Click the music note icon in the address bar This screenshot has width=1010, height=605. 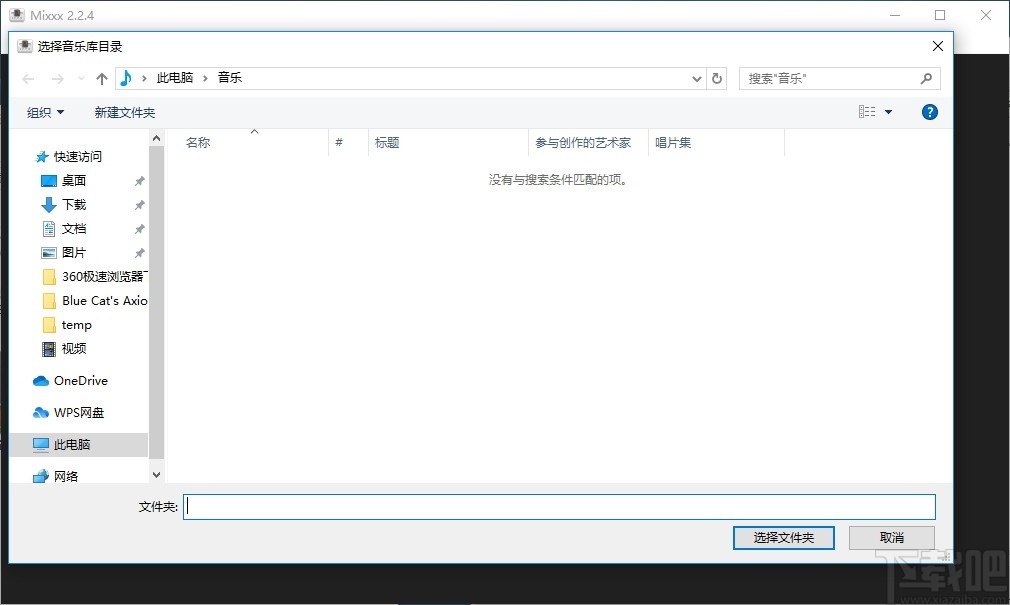click(x=124, y=78)
